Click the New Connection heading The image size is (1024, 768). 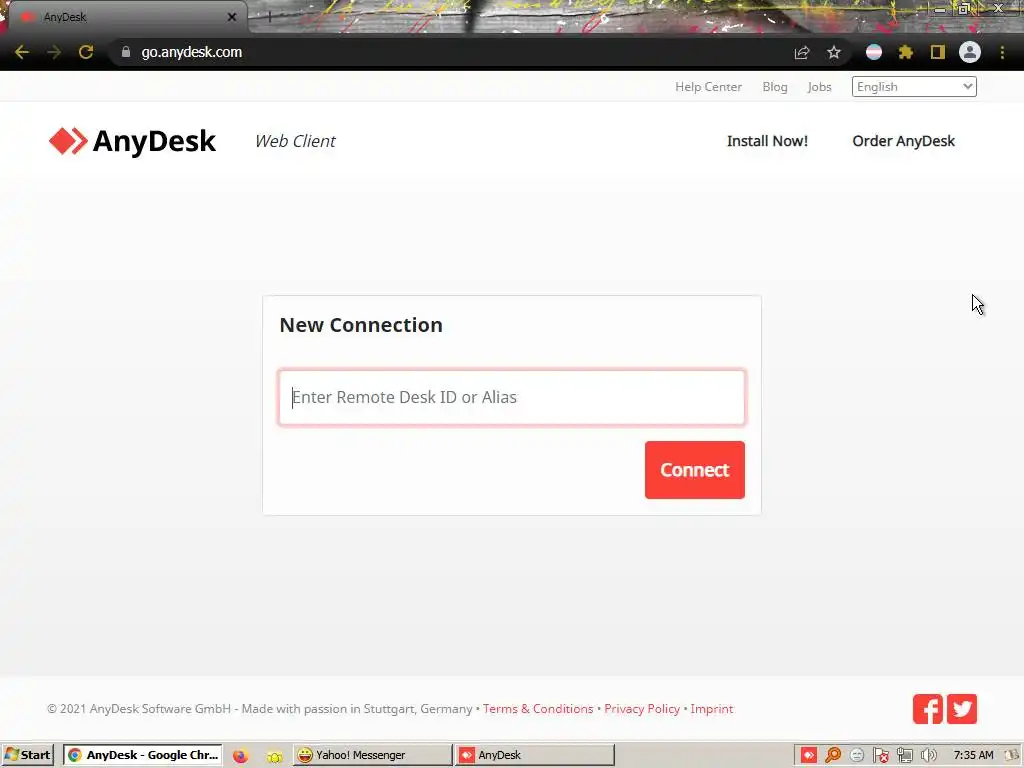361,325
